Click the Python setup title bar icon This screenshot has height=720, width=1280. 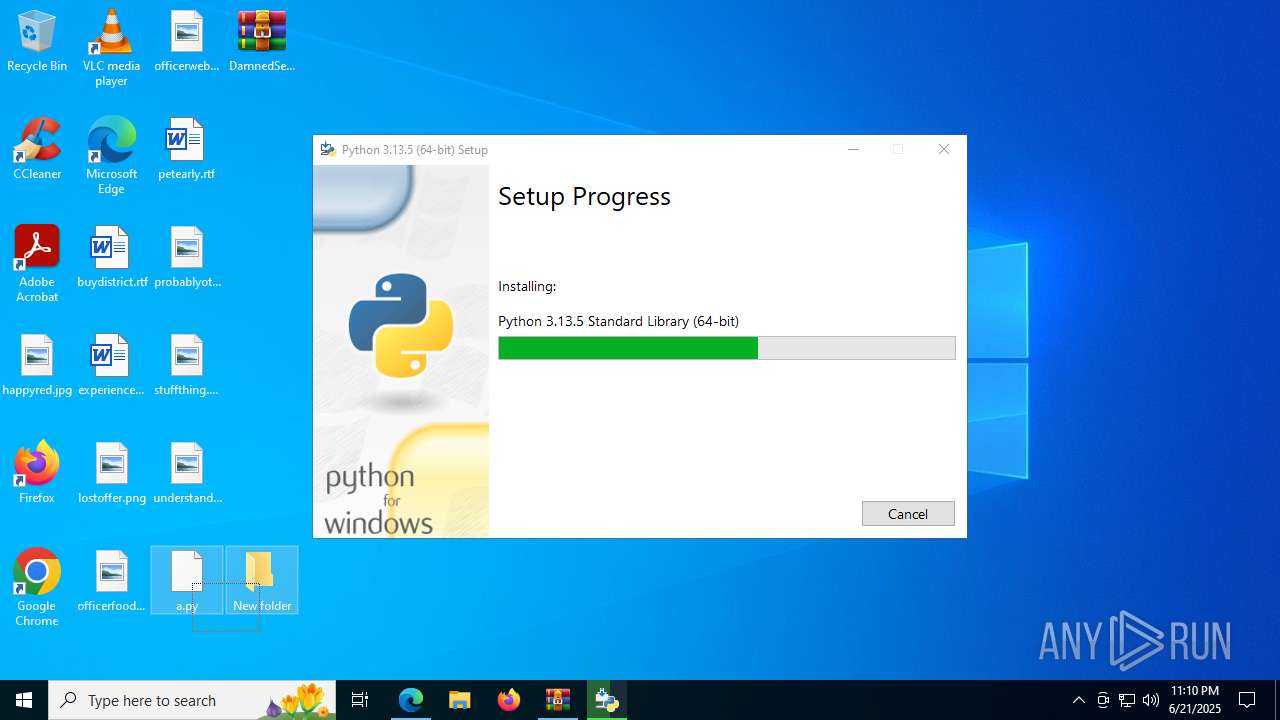(x=327, y=150)
